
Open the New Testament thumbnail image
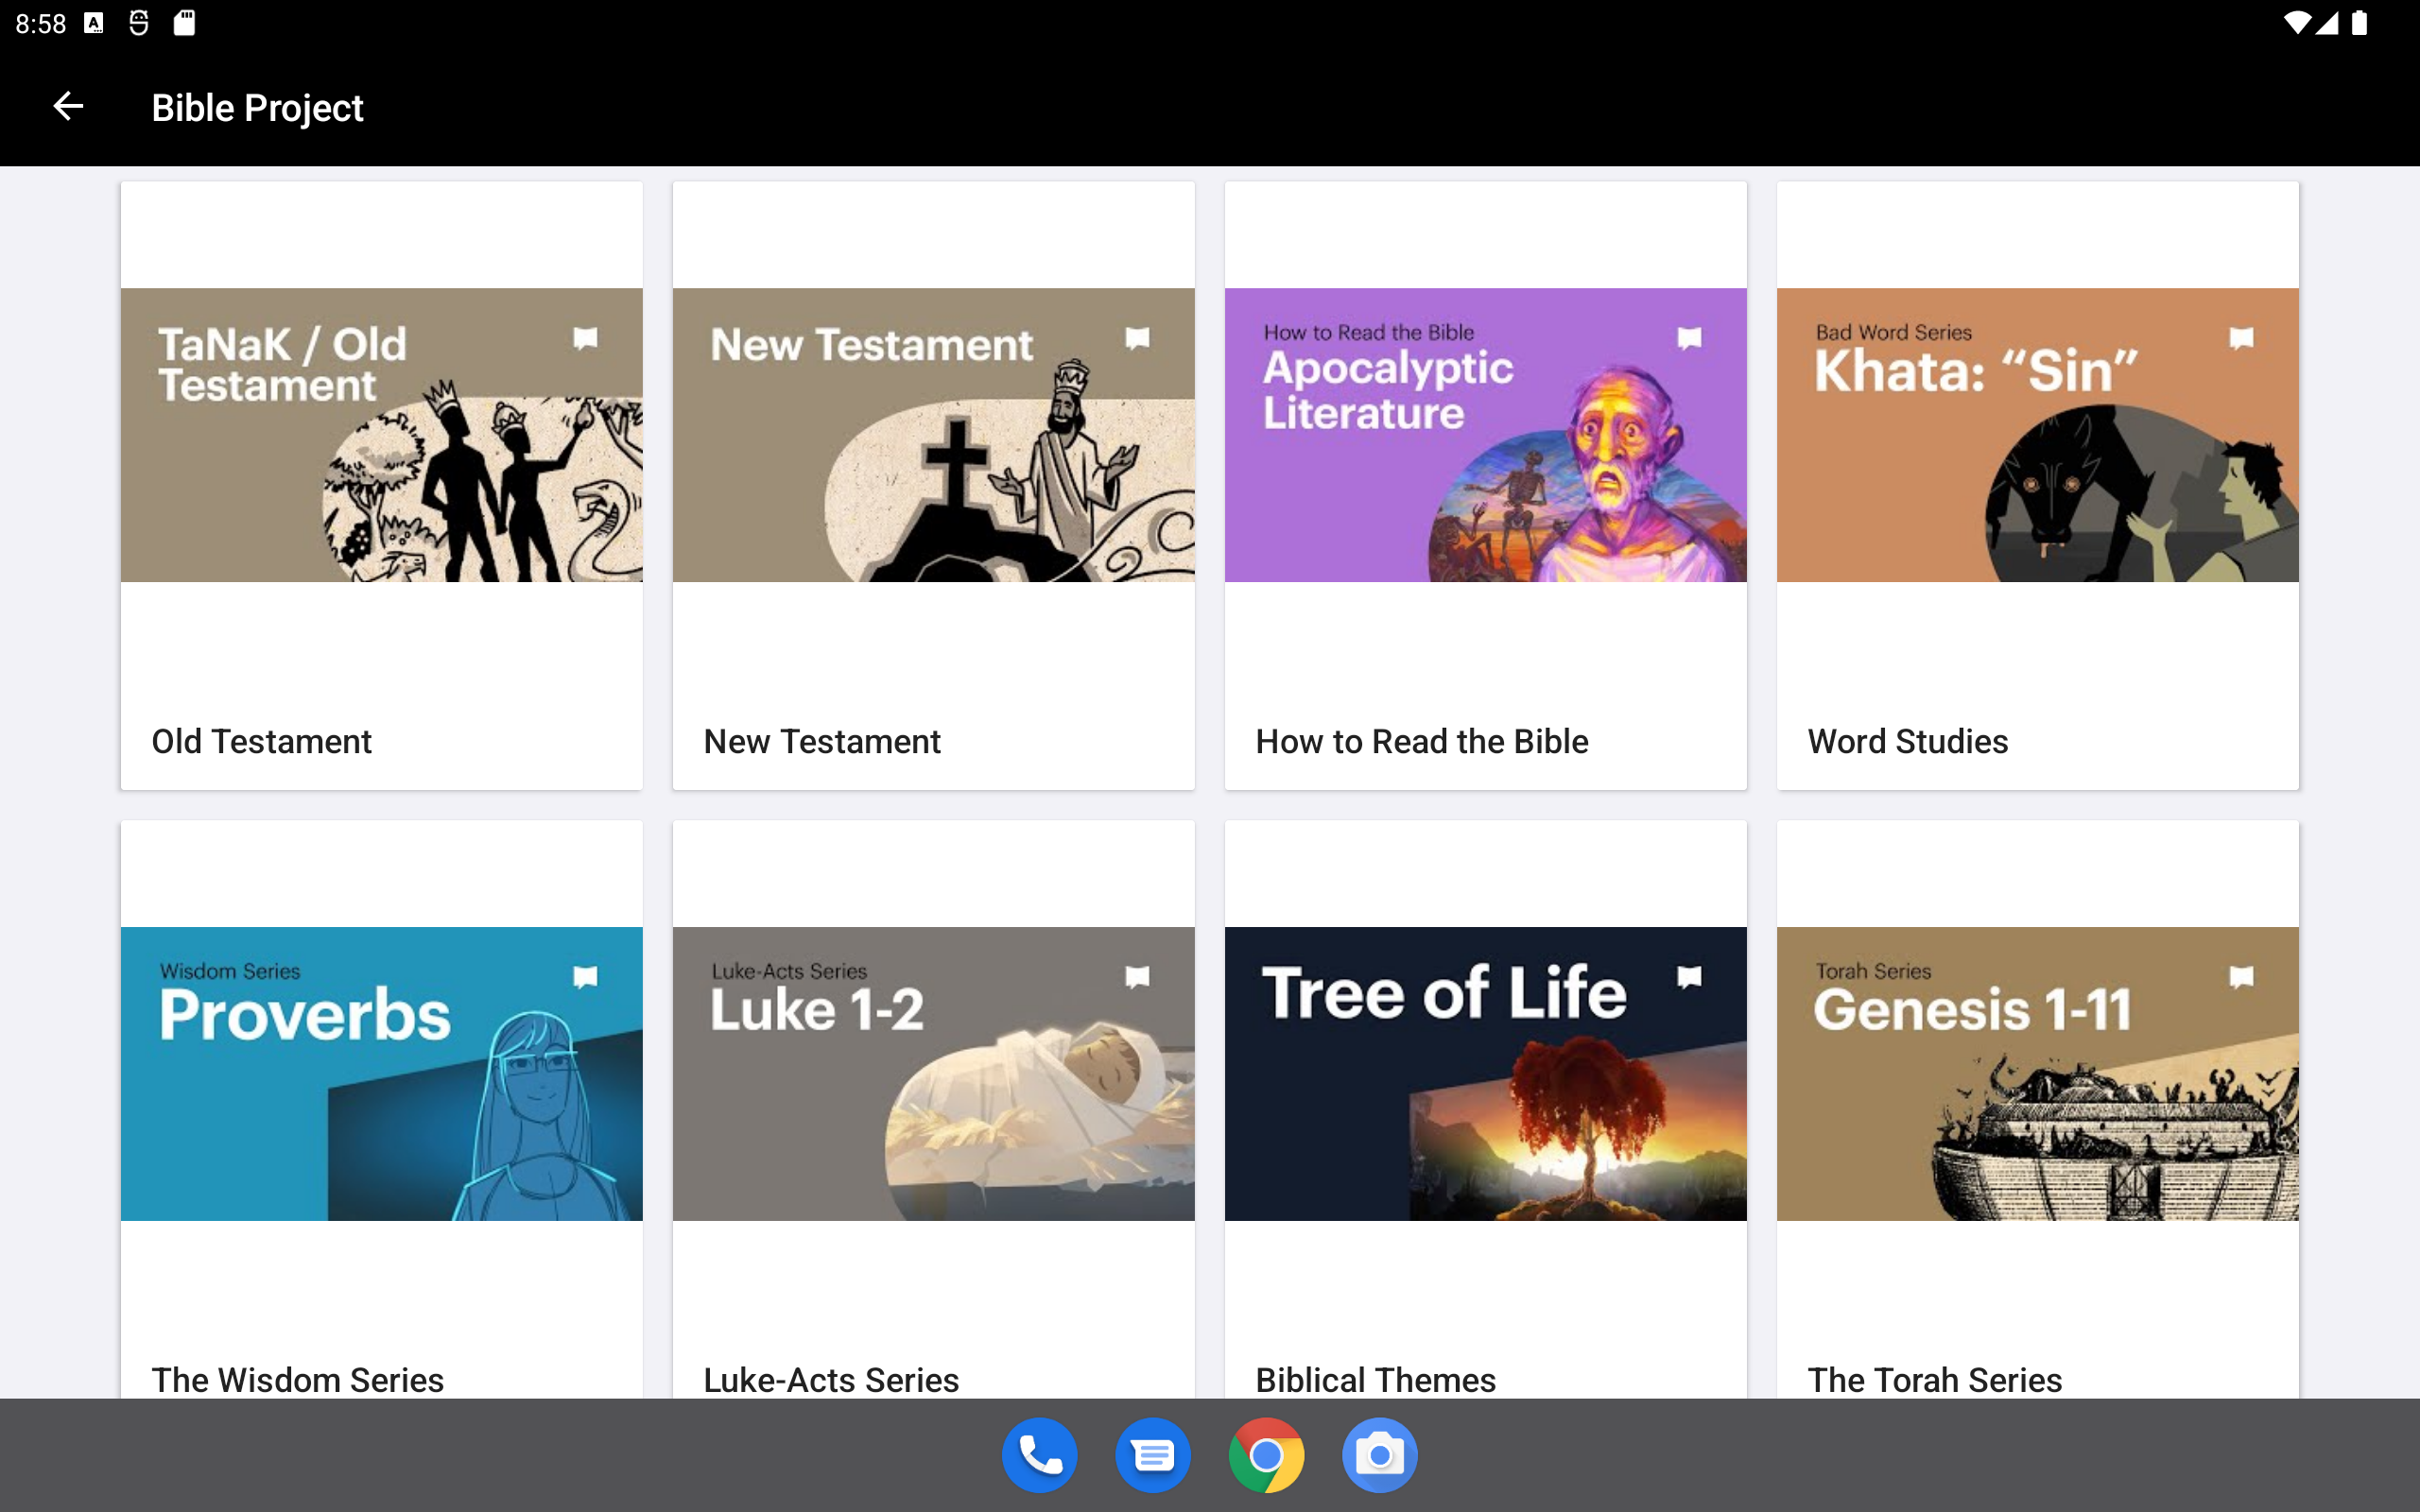934,435
